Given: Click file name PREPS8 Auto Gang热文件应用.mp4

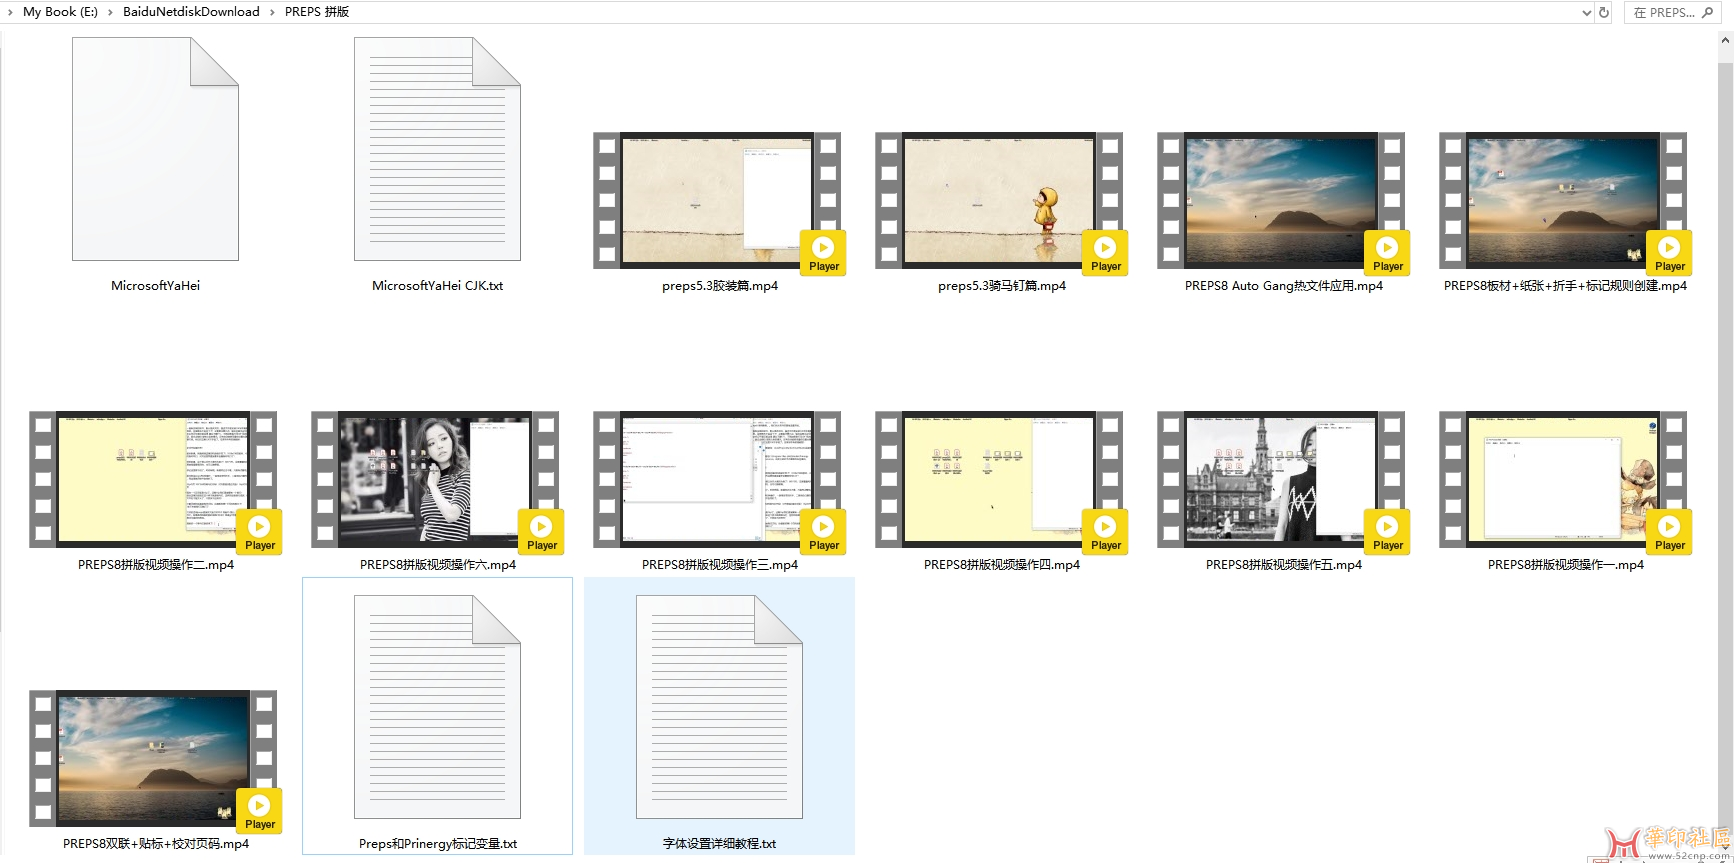Looking at the screenshot, I should pyautogui.click(x=1284, y=286).
